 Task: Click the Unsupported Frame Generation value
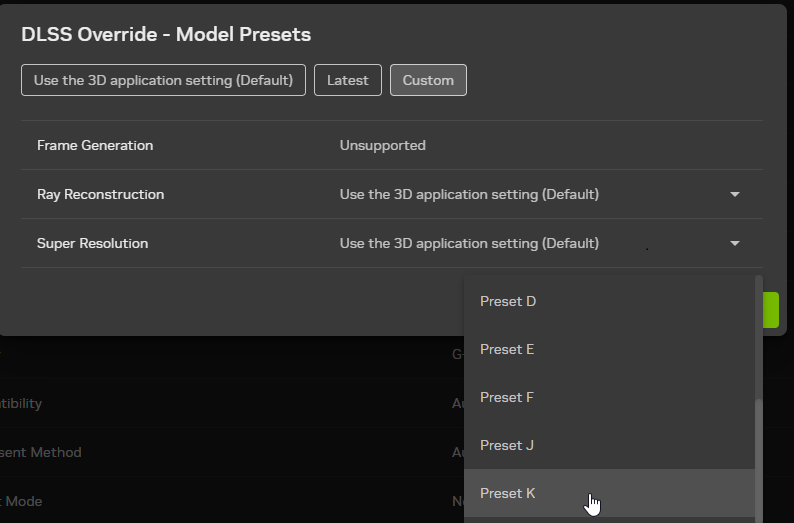(382, 145)
